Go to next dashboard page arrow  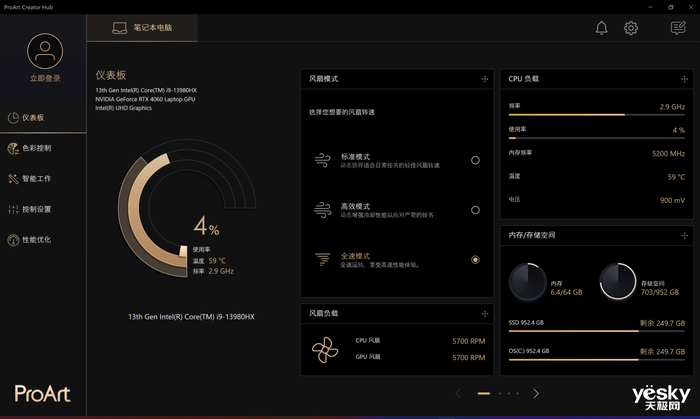click(536, 394)
